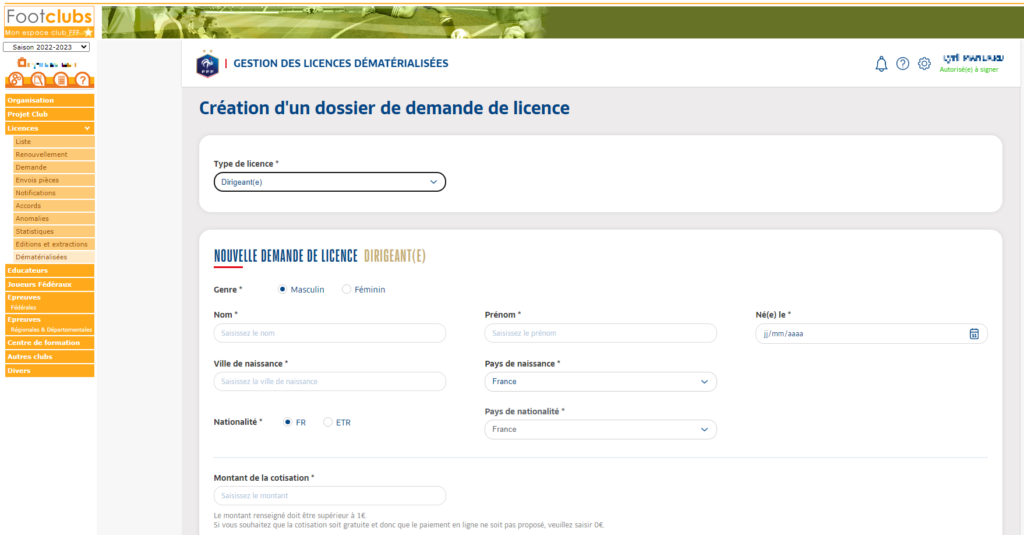1024x535 pixels.
Task: Click the document list sidebar icon
Action: [61, 80]
